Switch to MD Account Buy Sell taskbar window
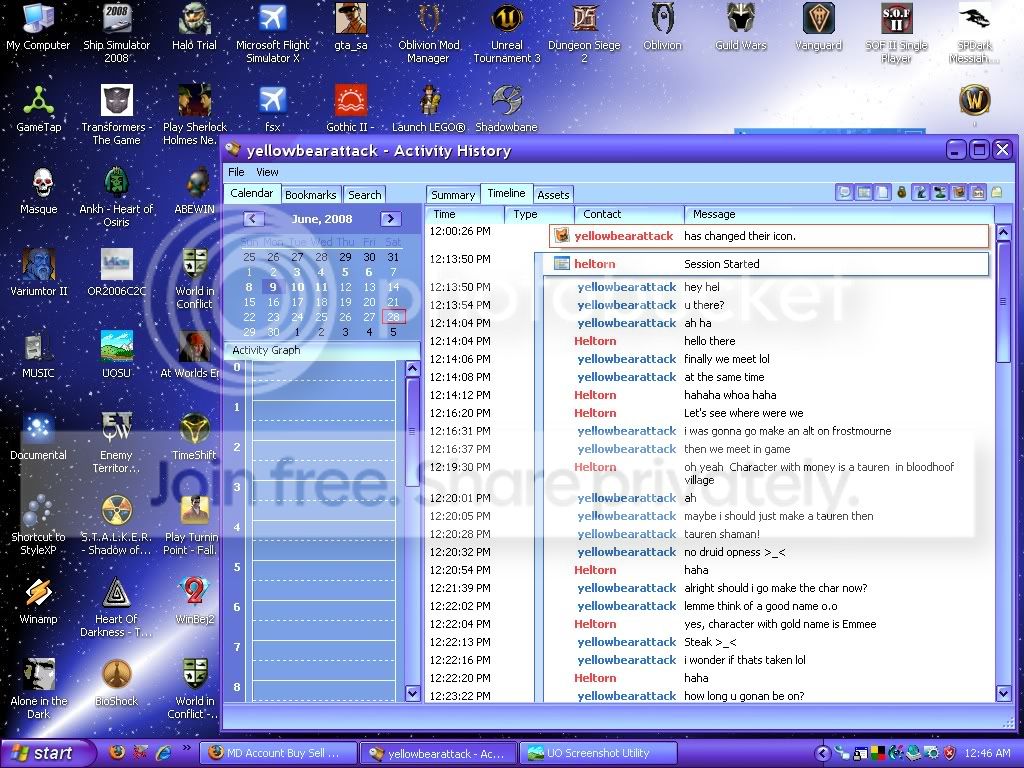 [277, 753]
